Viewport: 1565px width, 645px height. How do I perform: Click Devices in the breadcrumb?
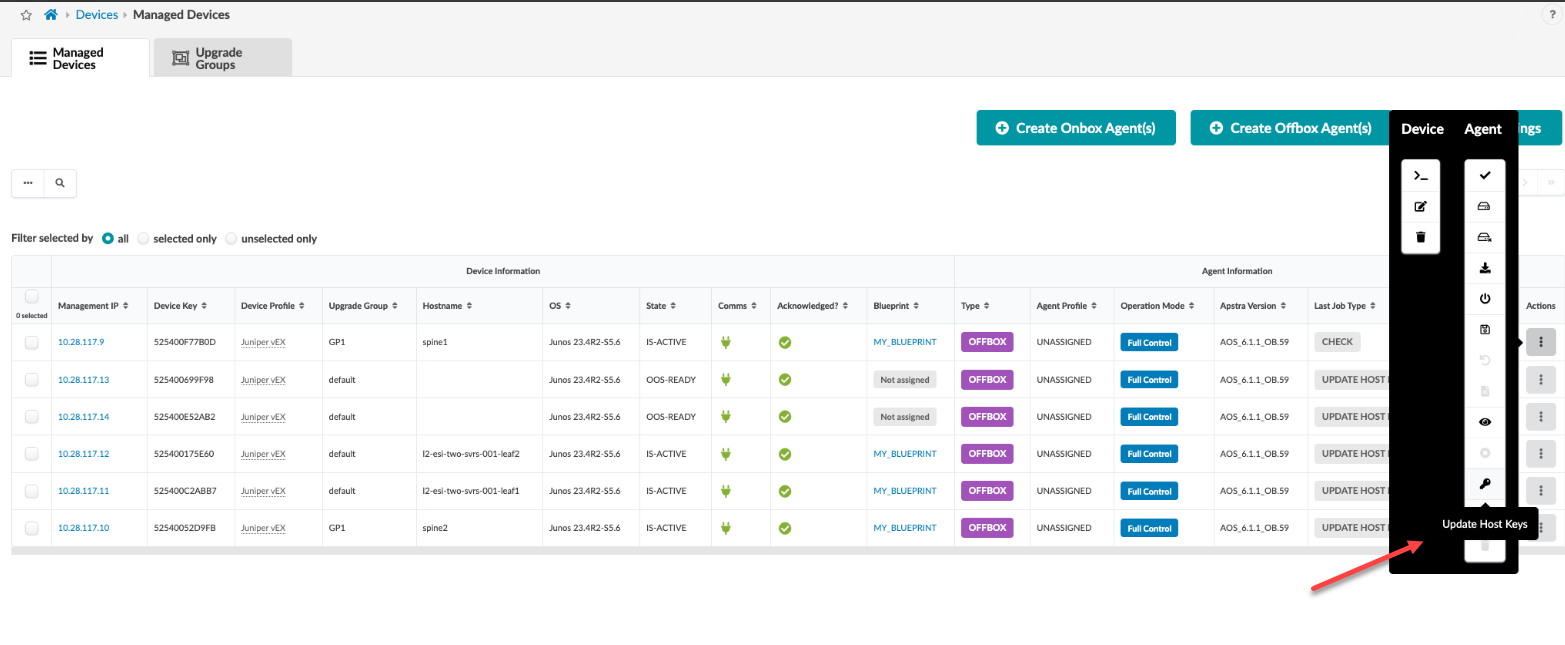coord(97,15)
